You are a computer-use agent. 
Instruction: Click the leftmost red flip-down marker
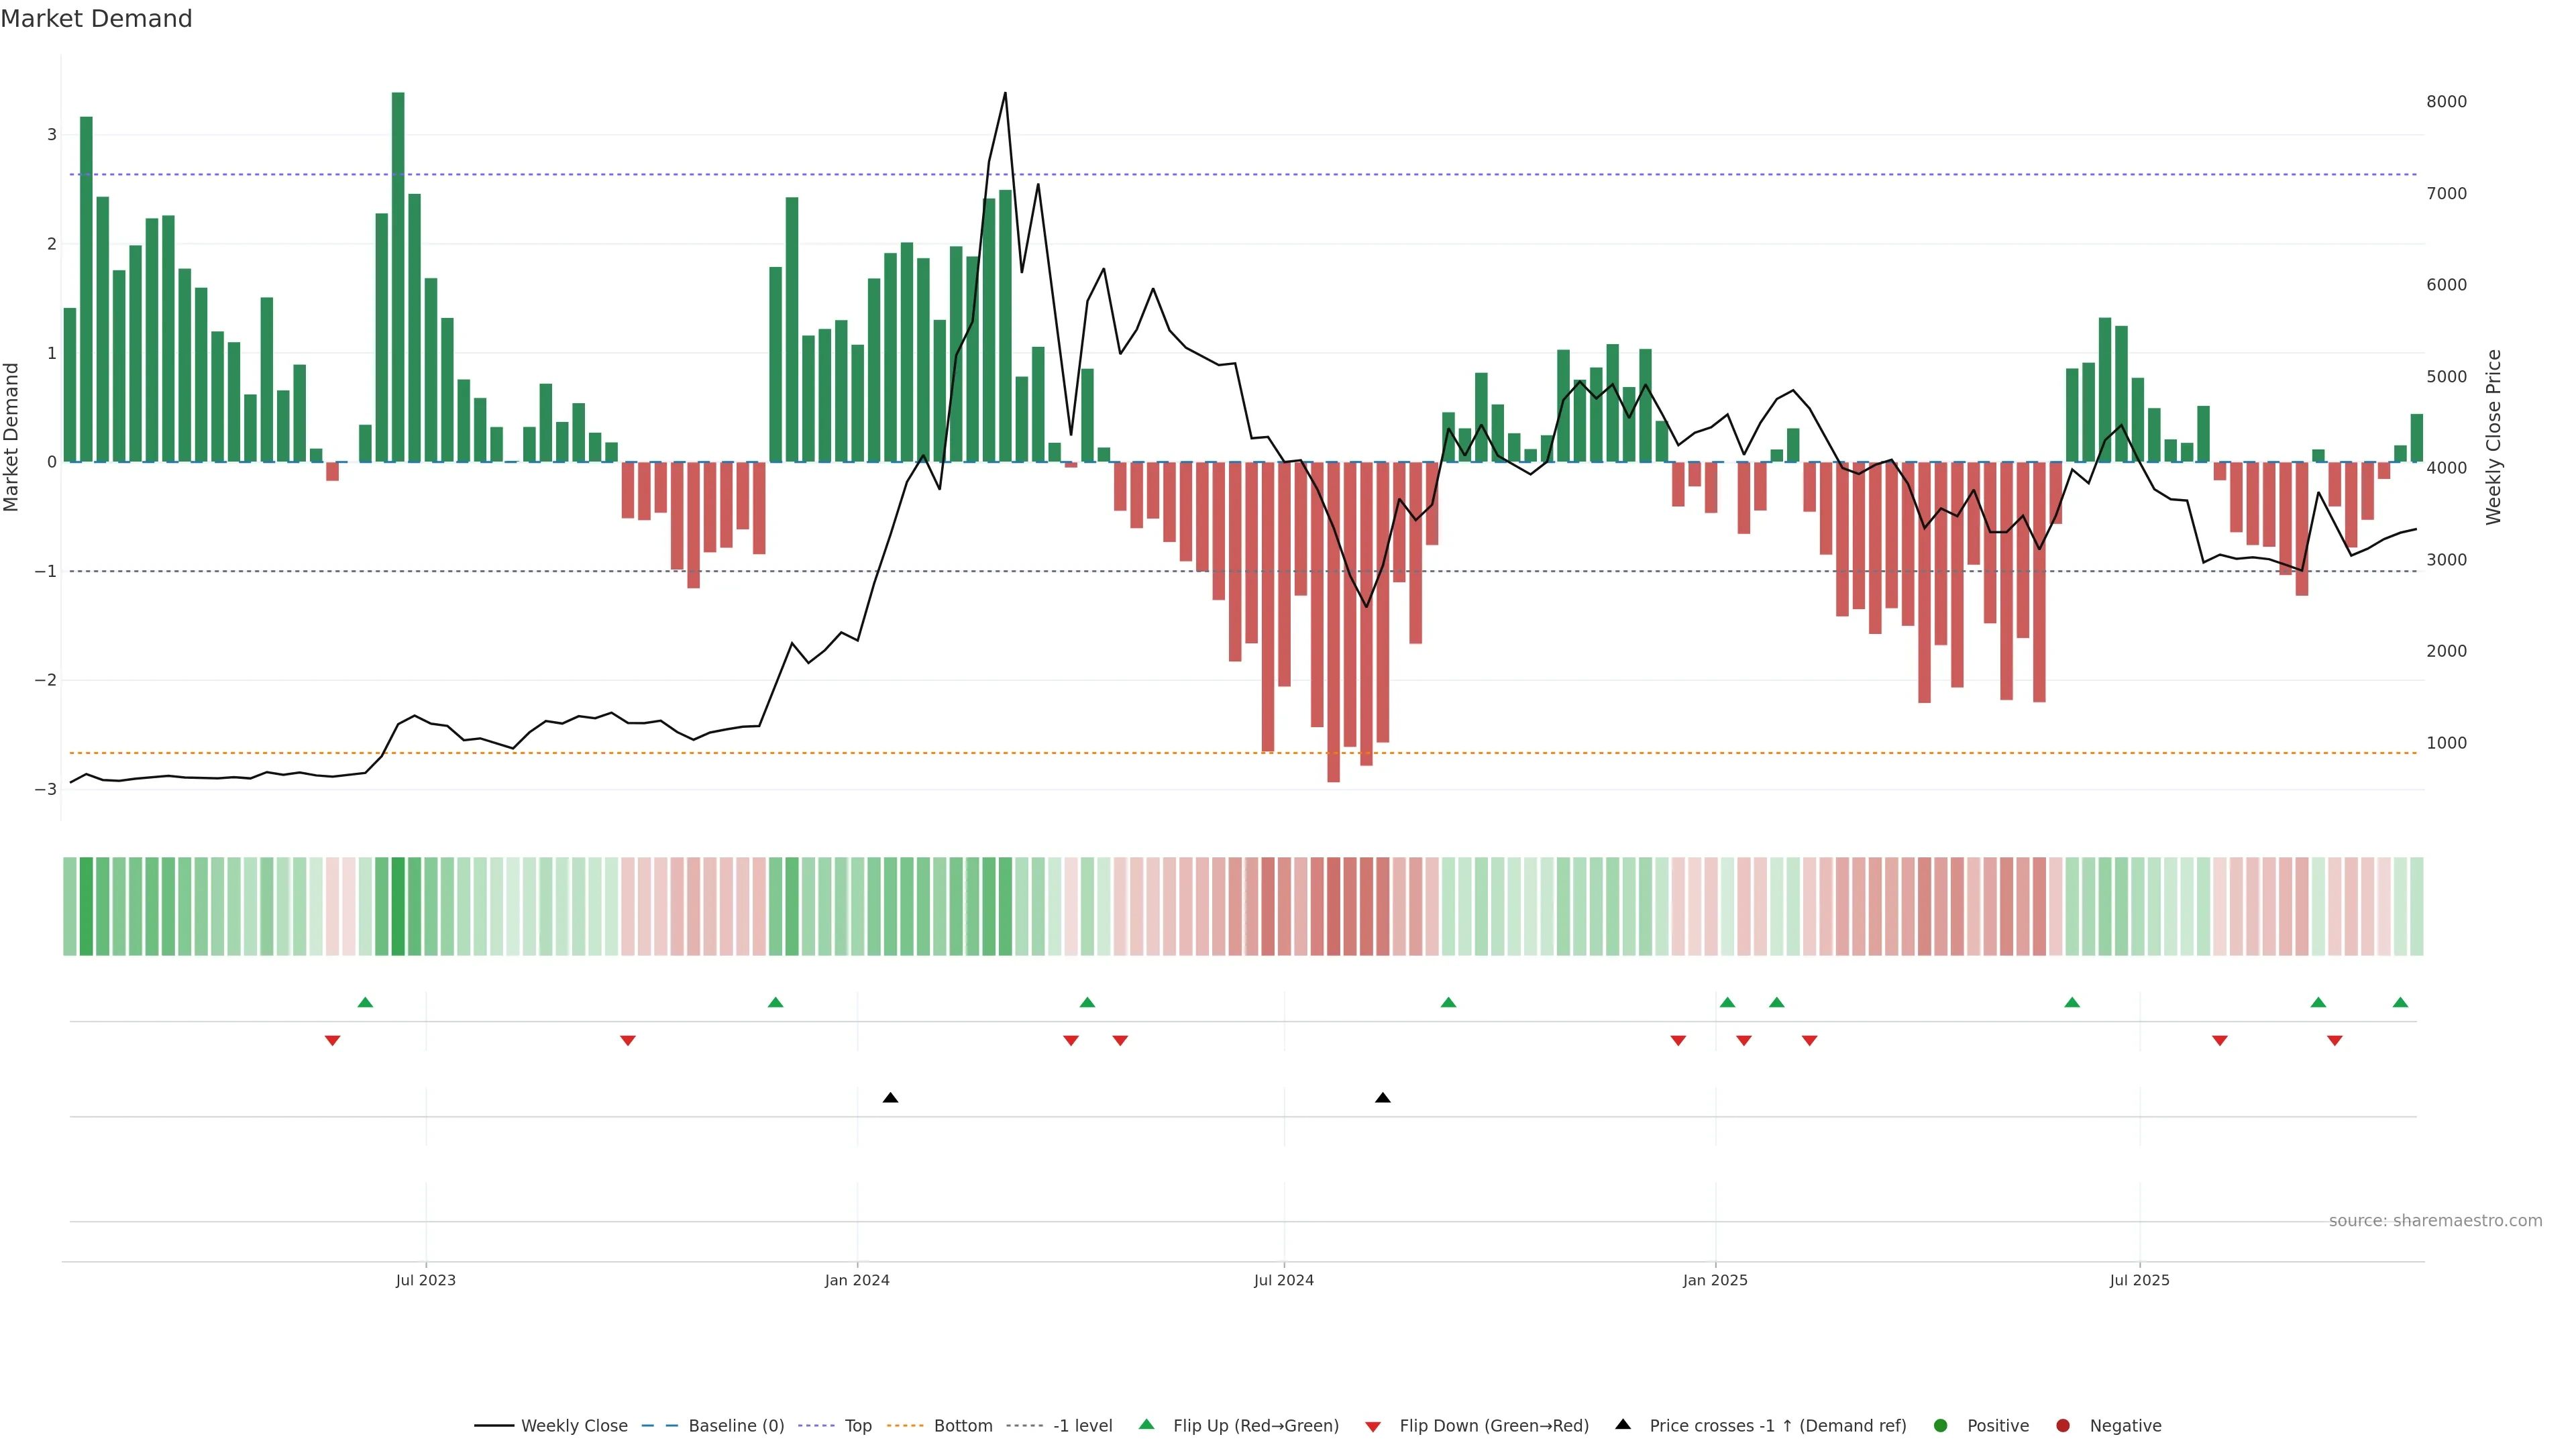333,1041
